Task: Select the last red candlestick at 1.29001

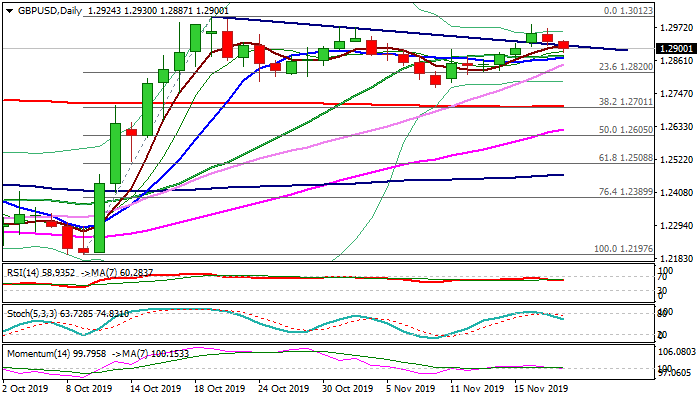Action: tap(564, 45)
